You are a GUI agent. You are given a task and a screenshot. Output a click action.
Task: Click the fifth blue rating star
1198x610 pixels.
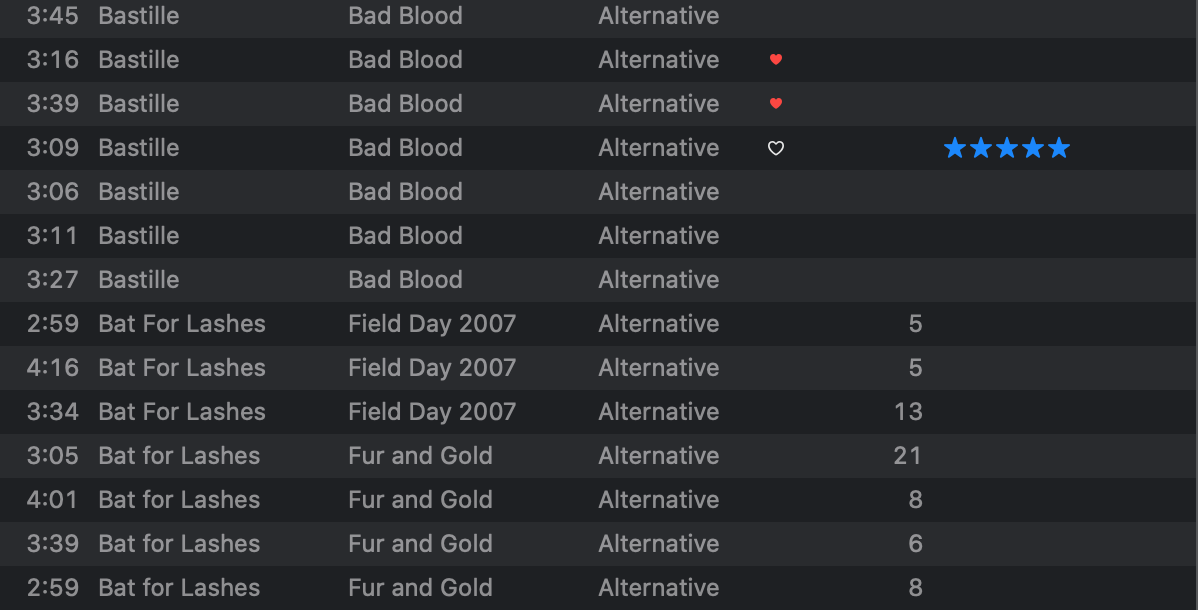tap(1059, 148)
